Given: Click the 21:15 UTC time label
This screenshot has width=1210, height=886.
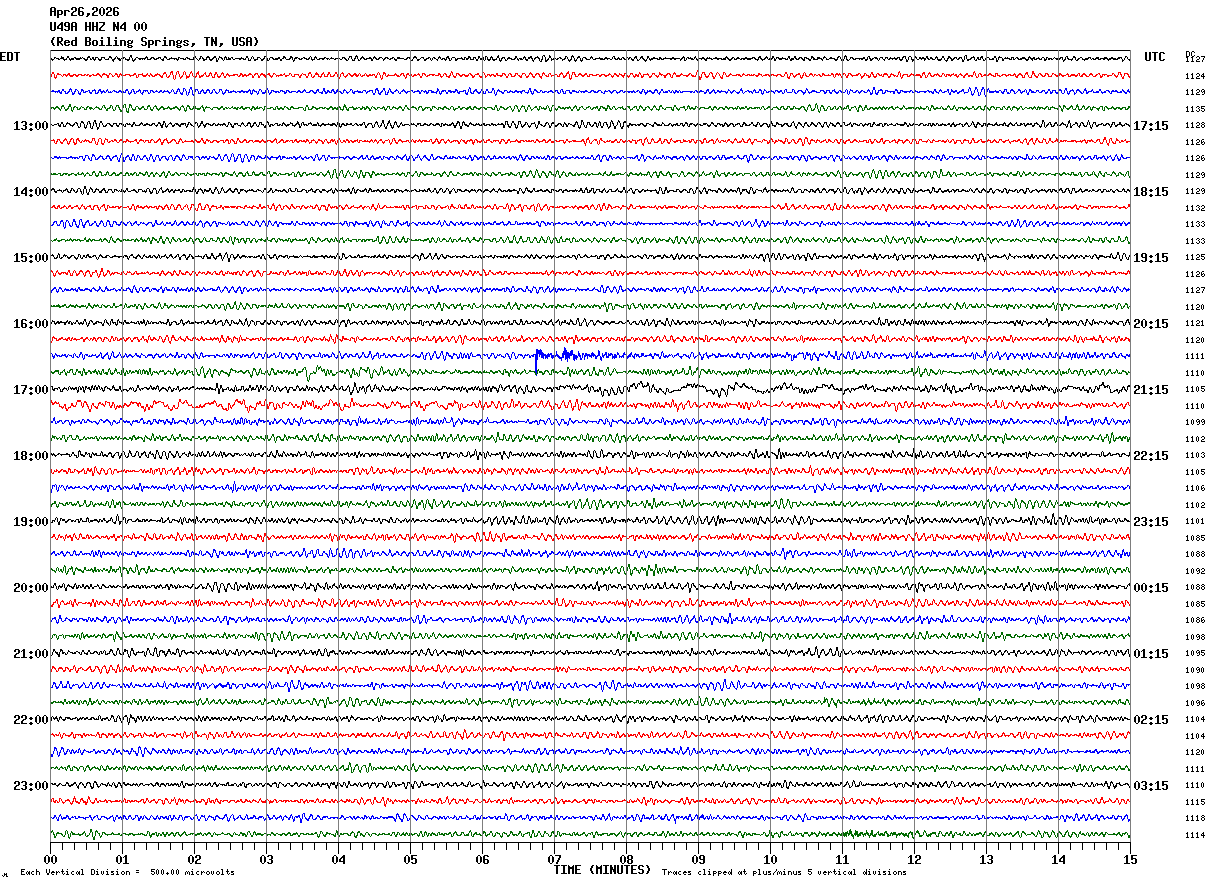Looking at the screenshot, I should click(x=1151, y=390).
